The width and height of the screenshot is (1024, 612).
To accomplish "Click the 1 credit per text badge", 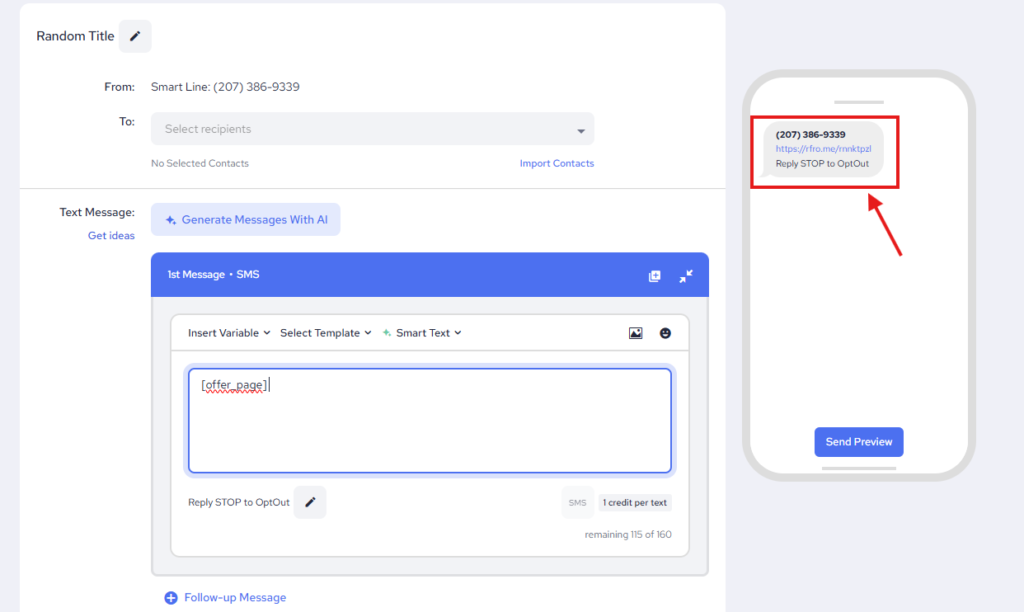I will point(635,503).
